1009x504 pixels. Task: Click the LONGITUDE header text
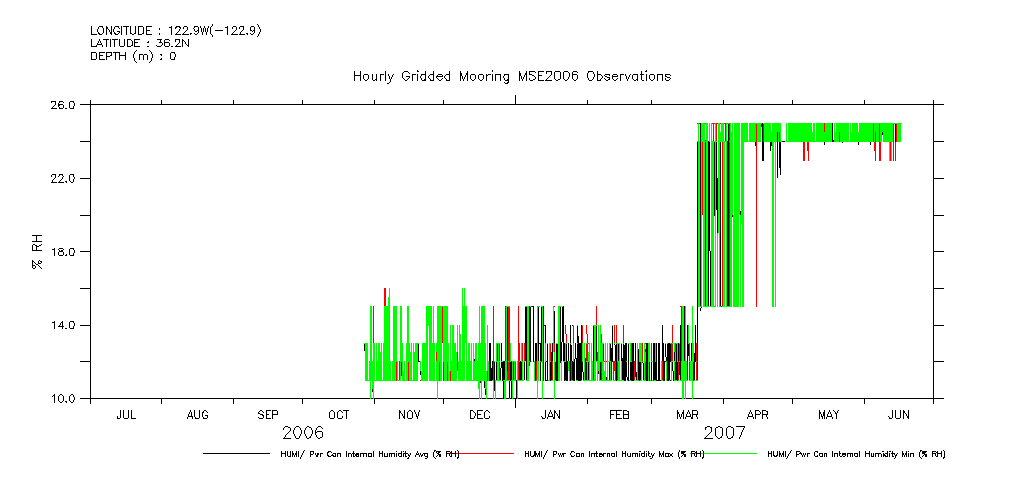[x=176, y=31]
